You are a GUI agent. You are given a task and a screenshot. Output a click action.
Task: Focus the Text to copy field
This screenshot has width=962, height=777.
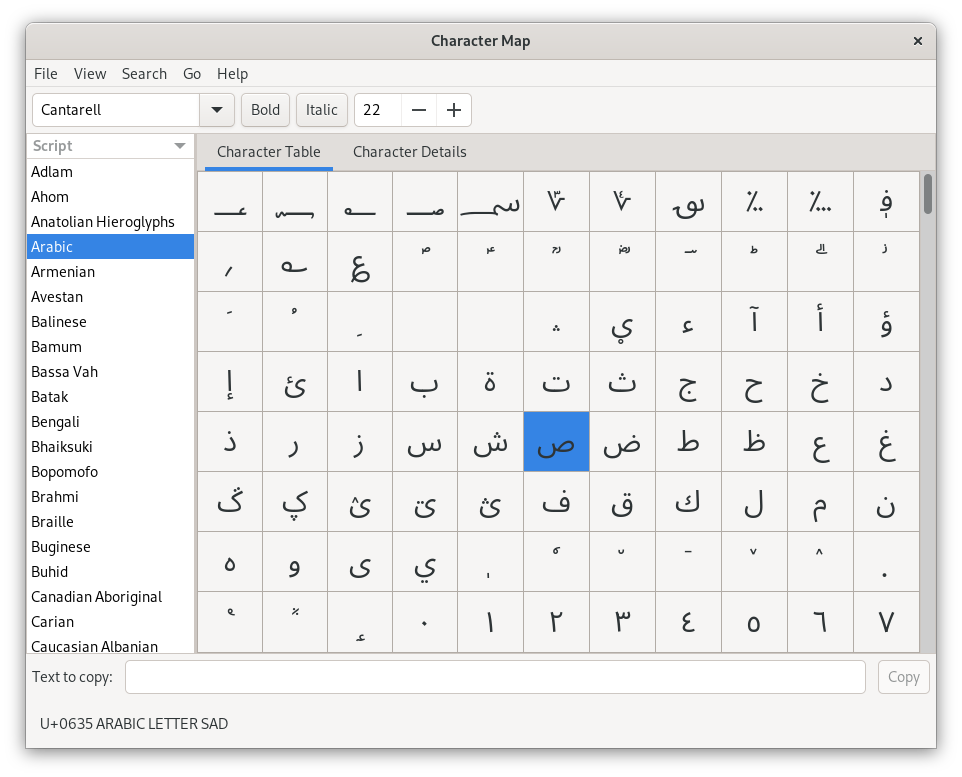point(495,677)
